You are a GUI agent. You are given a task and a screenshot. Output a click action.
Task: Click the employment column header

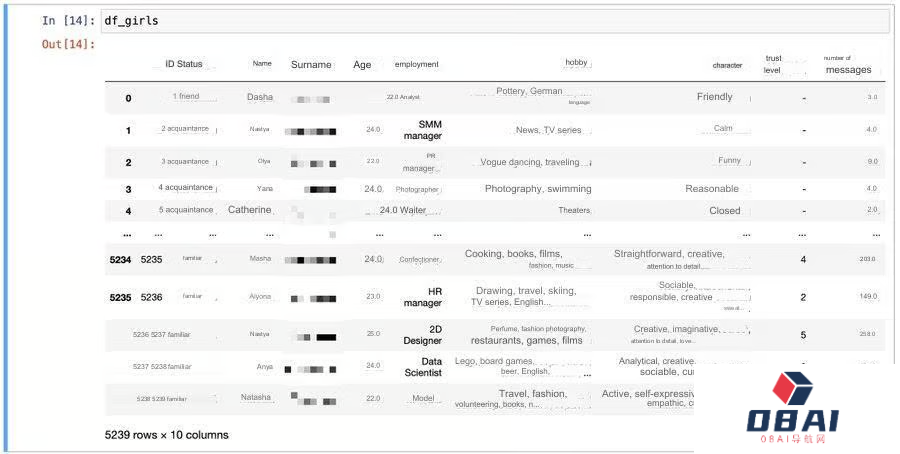click(416, 65)
